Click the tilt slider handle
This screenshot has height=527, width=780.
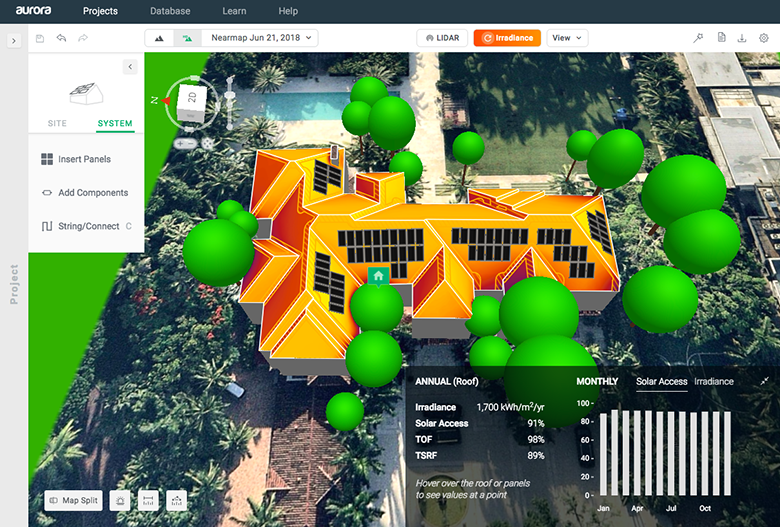click(x=230, y=95)
